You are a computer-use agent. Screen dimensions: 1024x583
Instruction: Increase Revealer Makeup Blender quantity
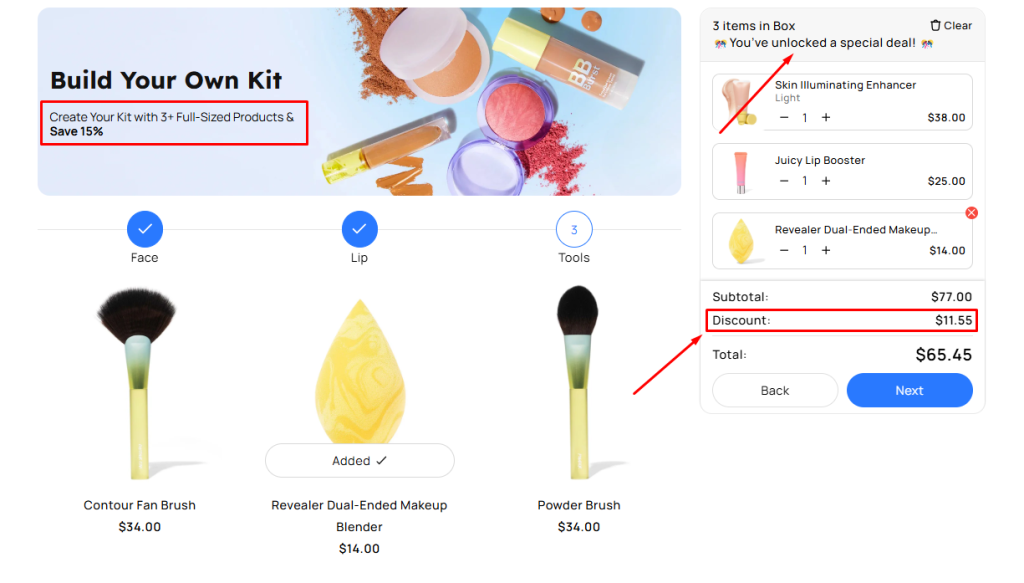[826, 250]
